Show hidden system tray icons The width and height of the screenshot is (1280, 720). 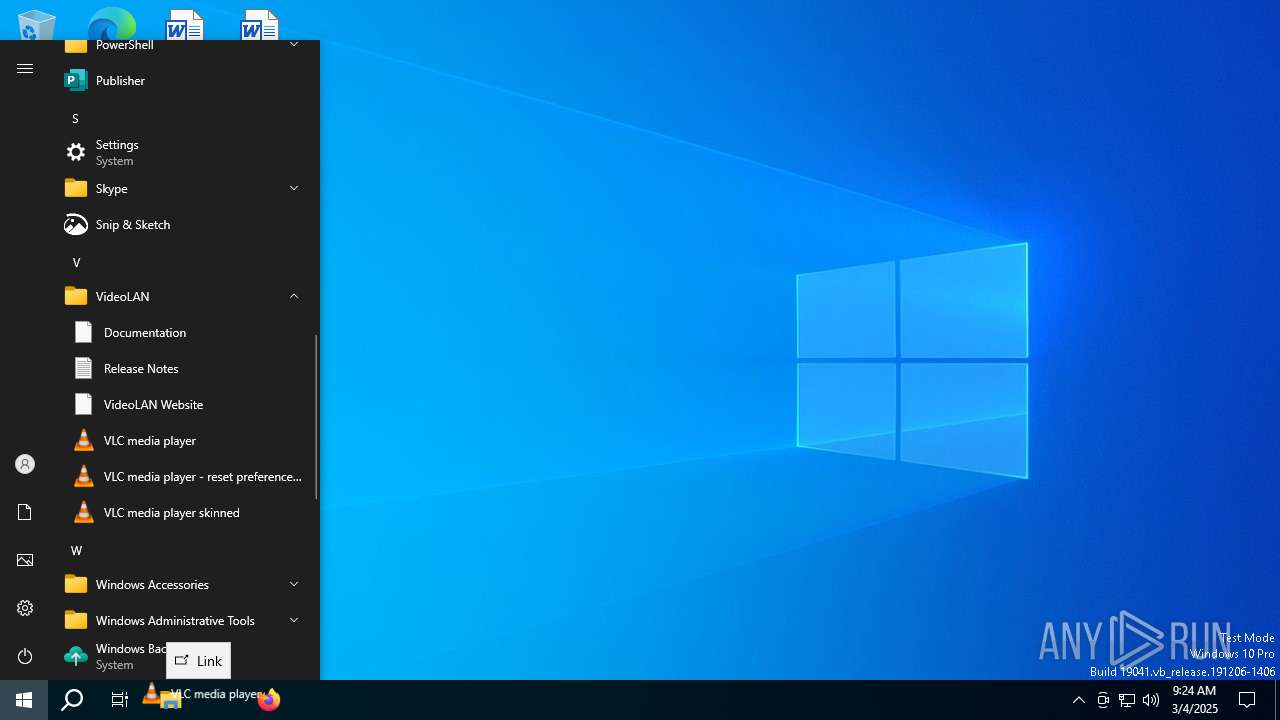point(1078,700)
